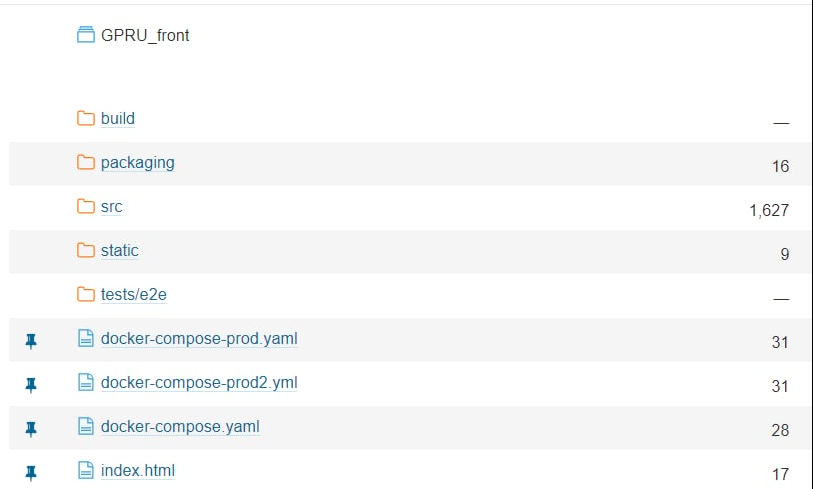Open the packaging folder link
The image size is (813, 489).
point(137,163)
